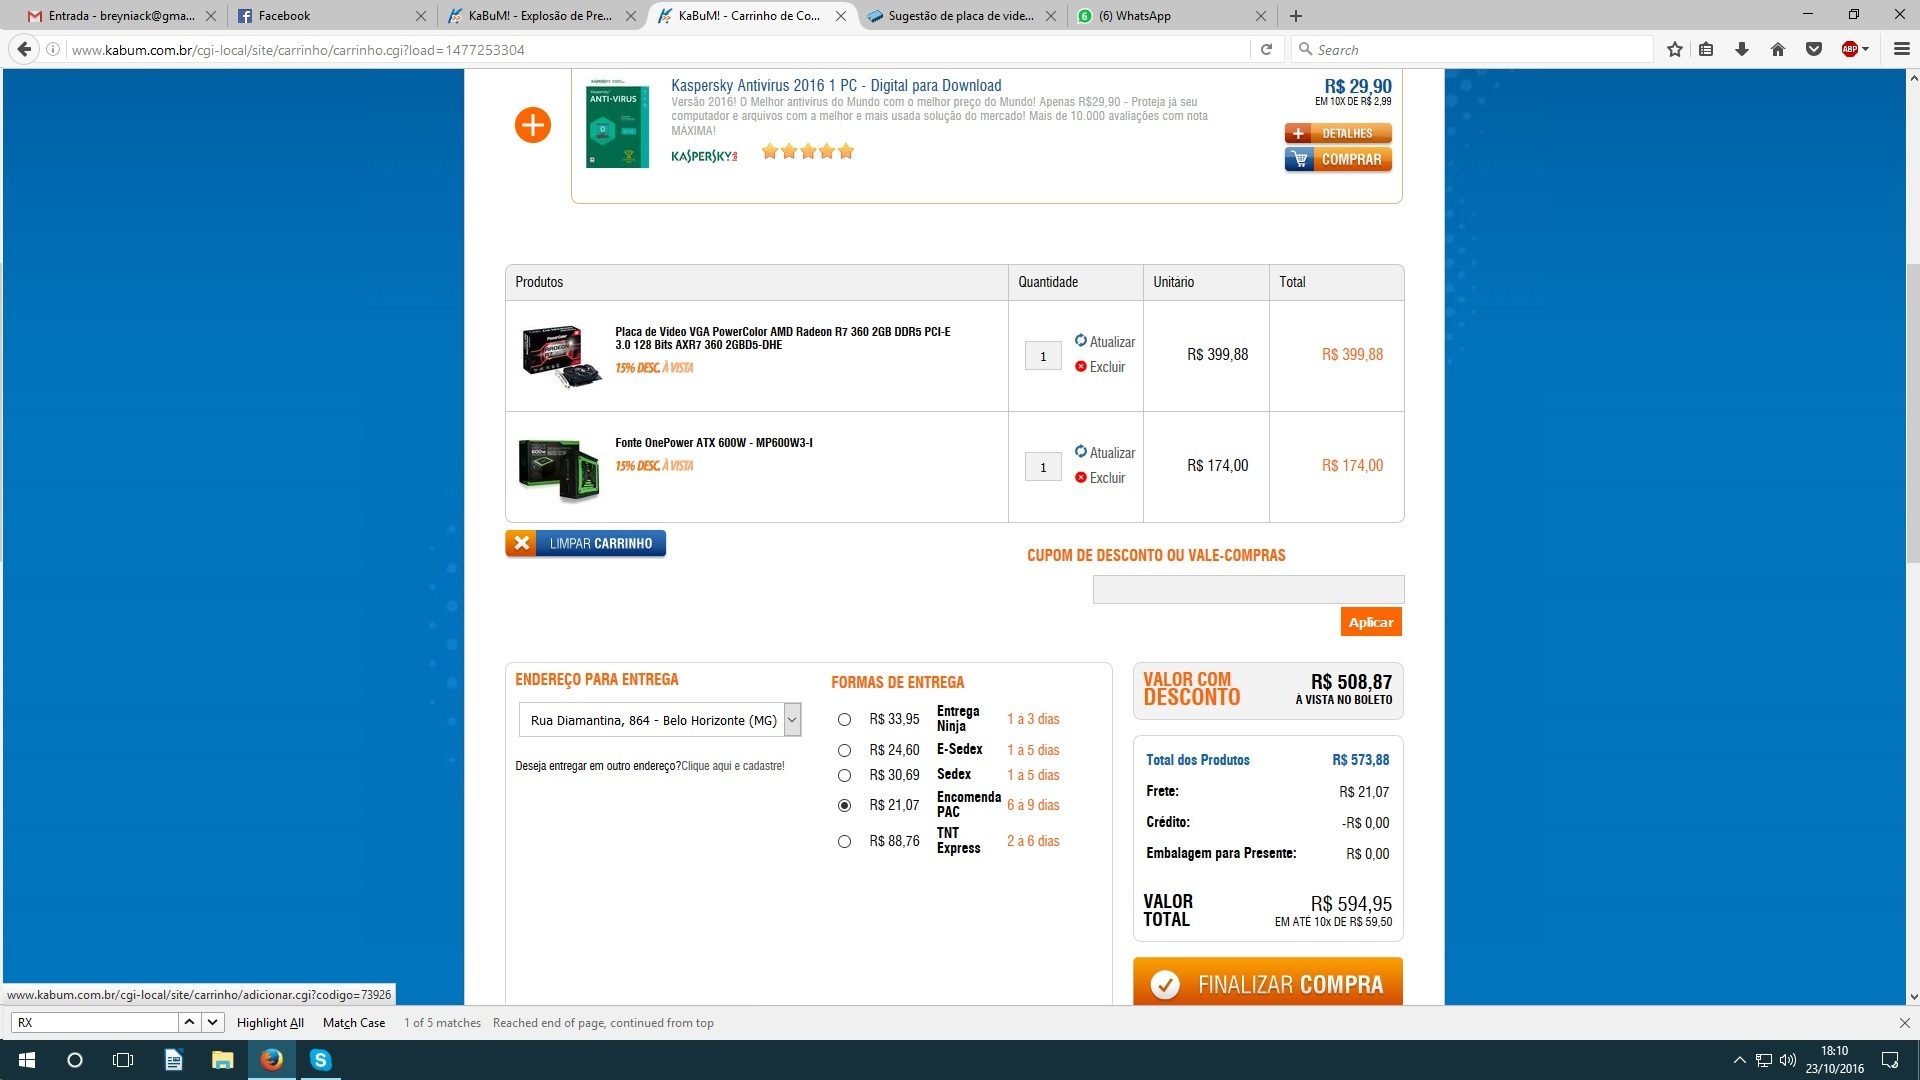This screenshot has width=1920, height=1080.
Task: Select E-Sedex shipping option
Action: tap(844, 750)
